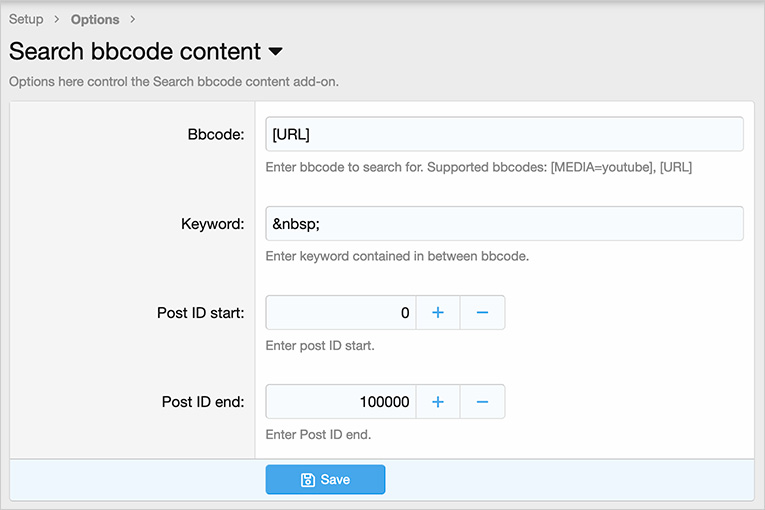Click the Post ID start label
The width and height of the screenshot is (765, 510).
(x=200, y=313)
